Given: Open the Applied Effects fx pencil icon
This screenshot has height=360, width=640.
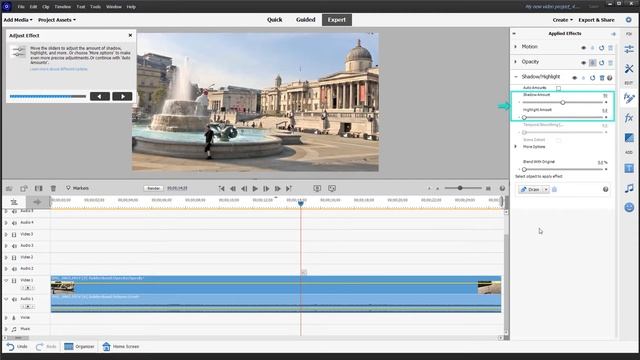Looking at the screenshot, I should [629, 98].
